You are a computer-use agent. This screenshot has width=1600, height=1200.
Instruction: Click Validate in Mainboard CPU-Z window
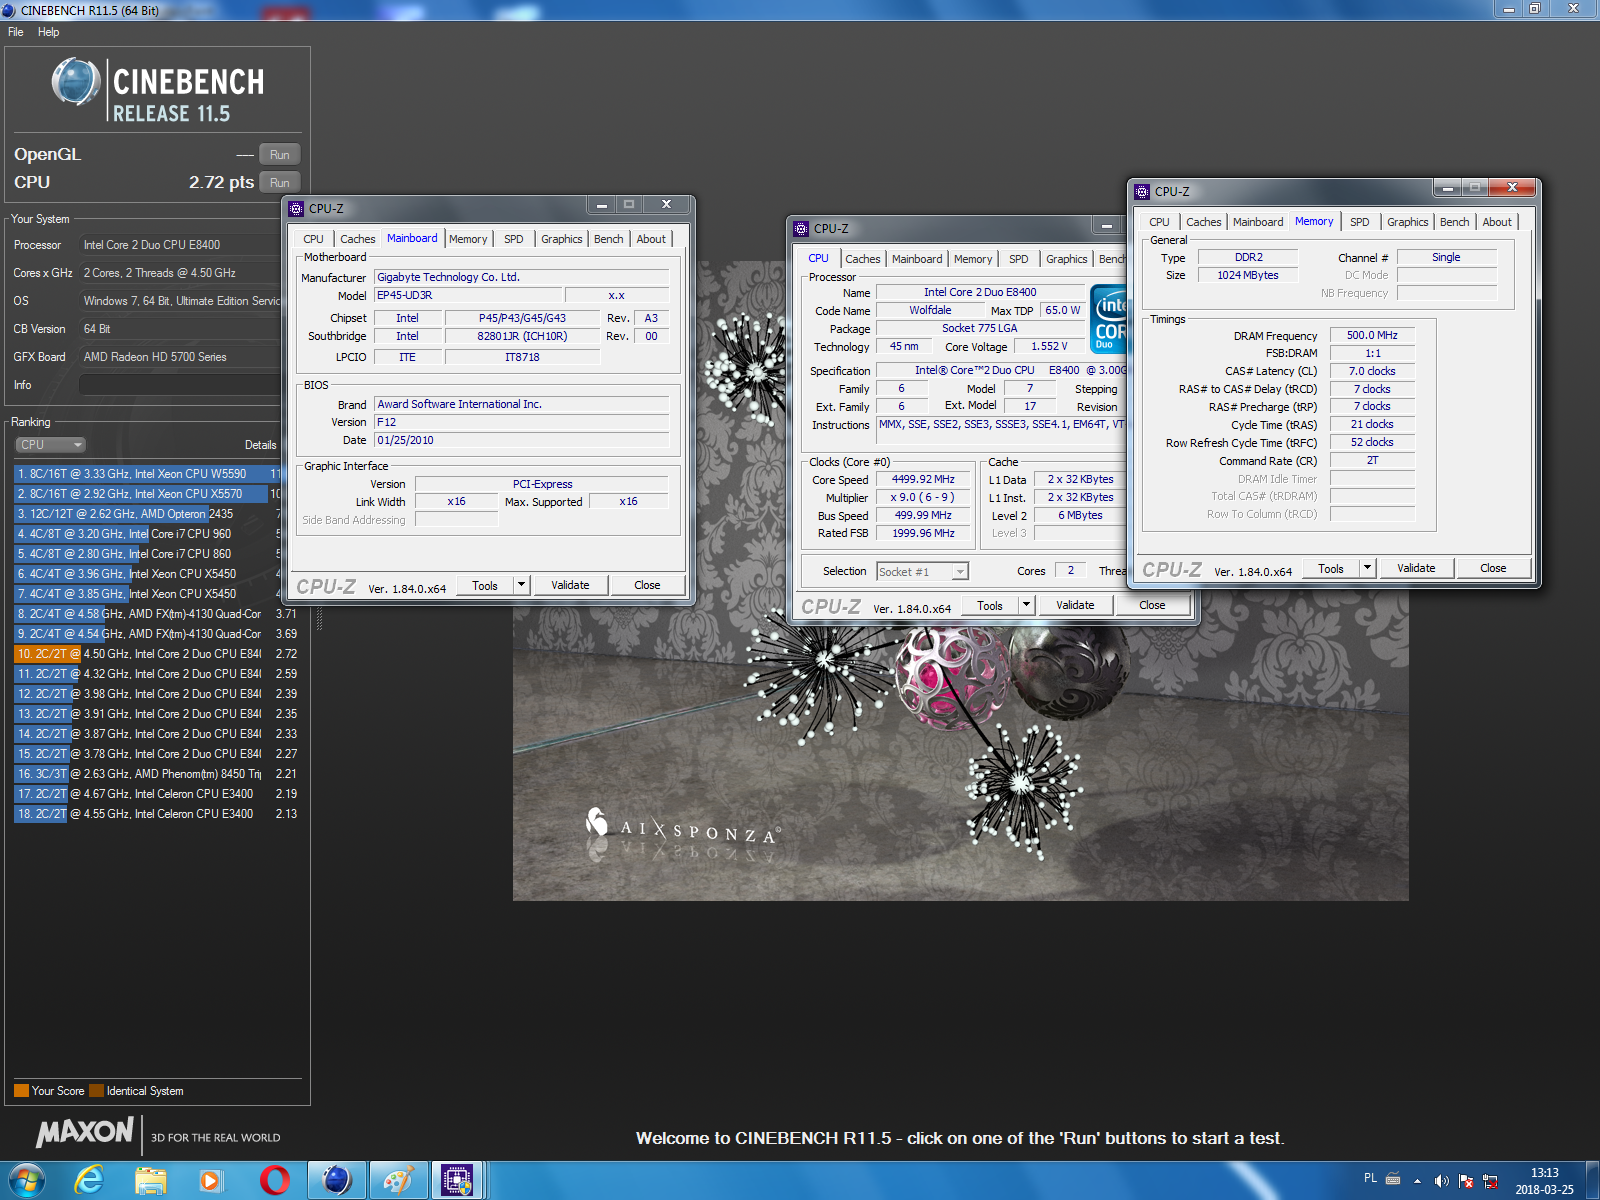[x=570, y=586]
